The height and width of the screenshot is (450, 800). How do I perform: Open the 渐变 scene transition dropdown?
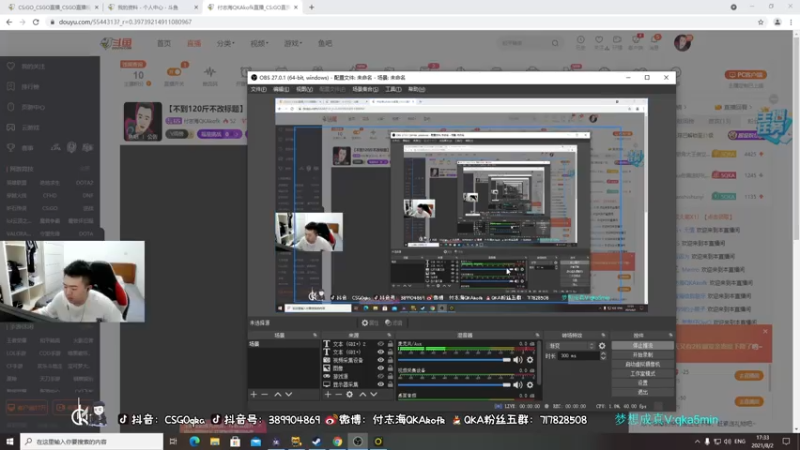(x=571, y=346)
